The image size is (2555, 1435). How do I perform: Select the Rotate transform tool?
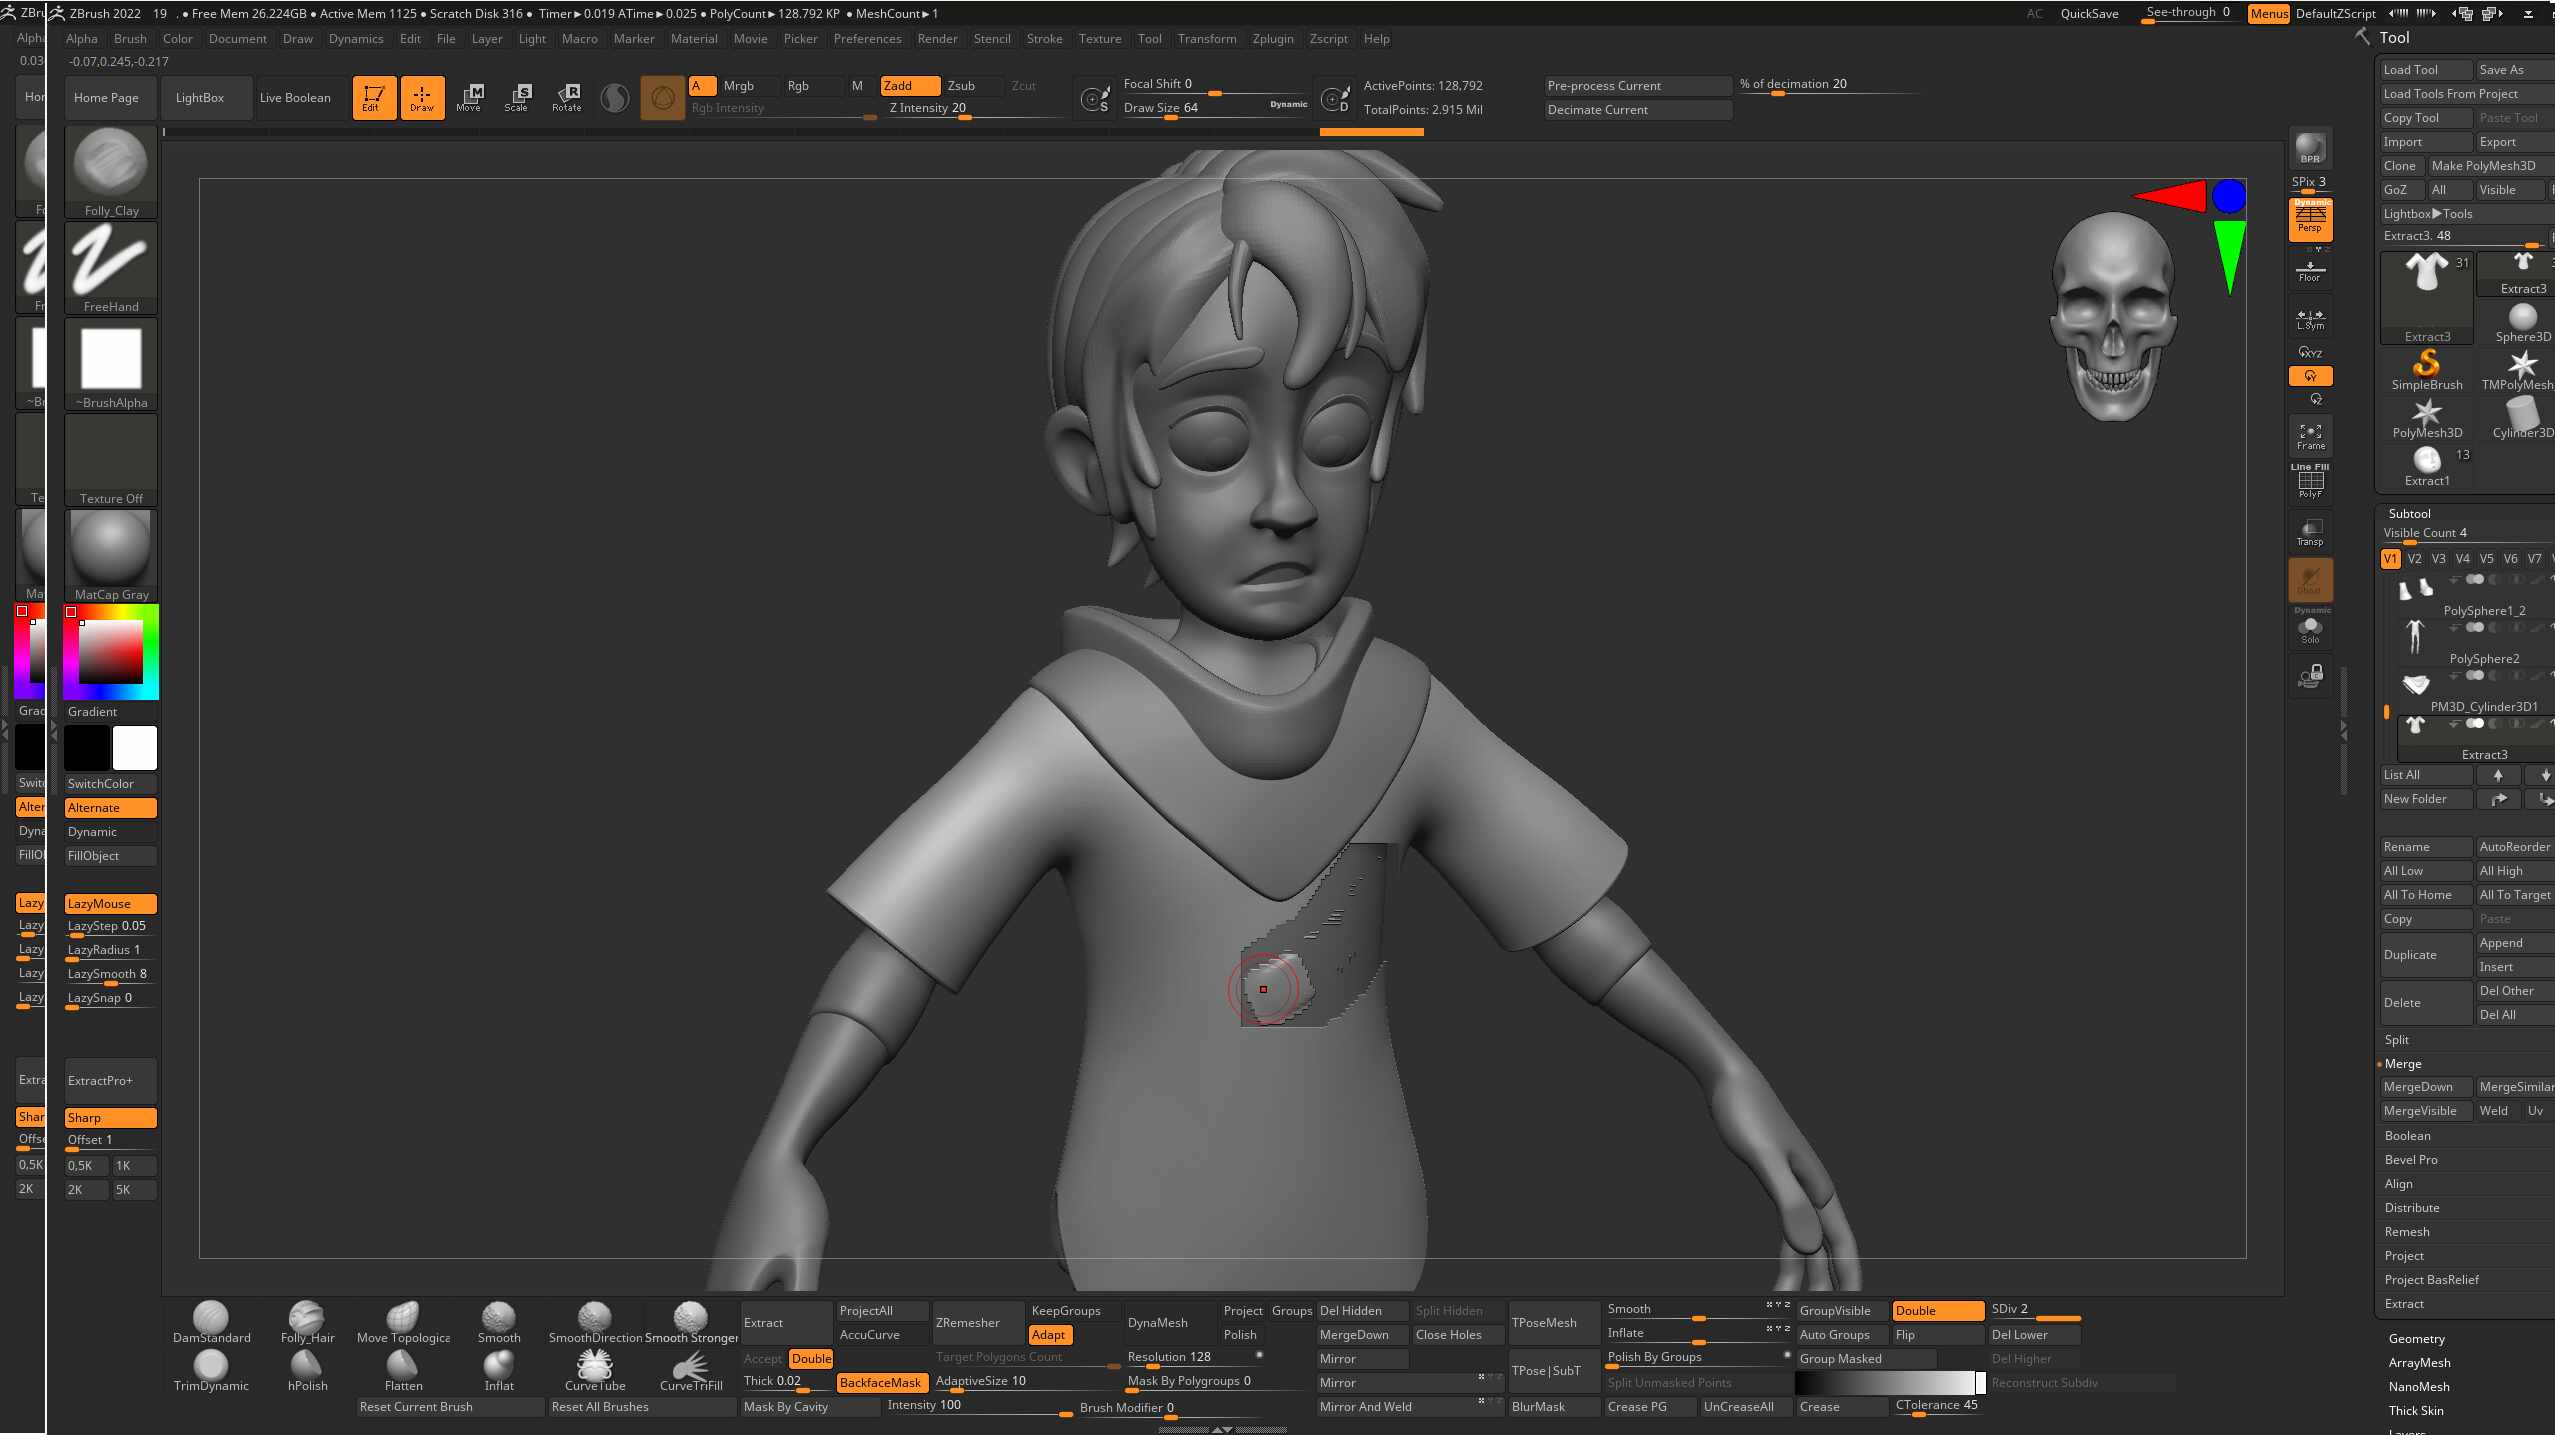[567, 97]
